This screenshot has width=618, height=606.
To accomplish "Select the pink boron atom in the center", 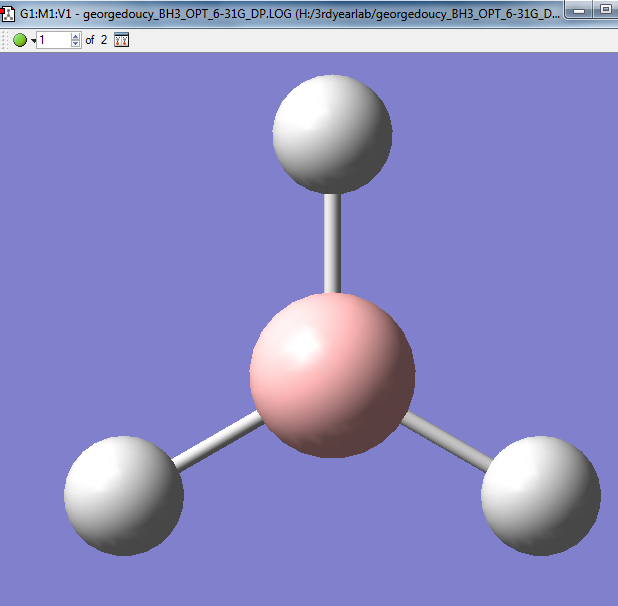I will click(x=332, y=375).
